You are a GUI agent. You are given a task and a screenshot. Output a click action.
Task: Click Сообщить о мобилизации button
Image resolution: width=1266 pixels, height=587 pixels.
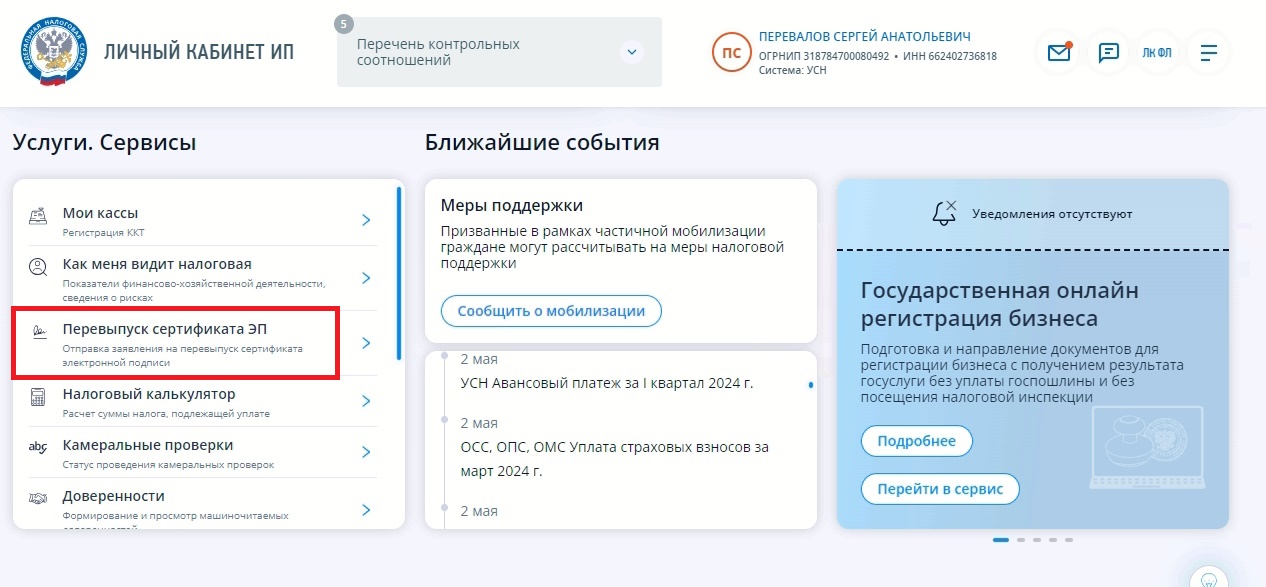[551, 310]
